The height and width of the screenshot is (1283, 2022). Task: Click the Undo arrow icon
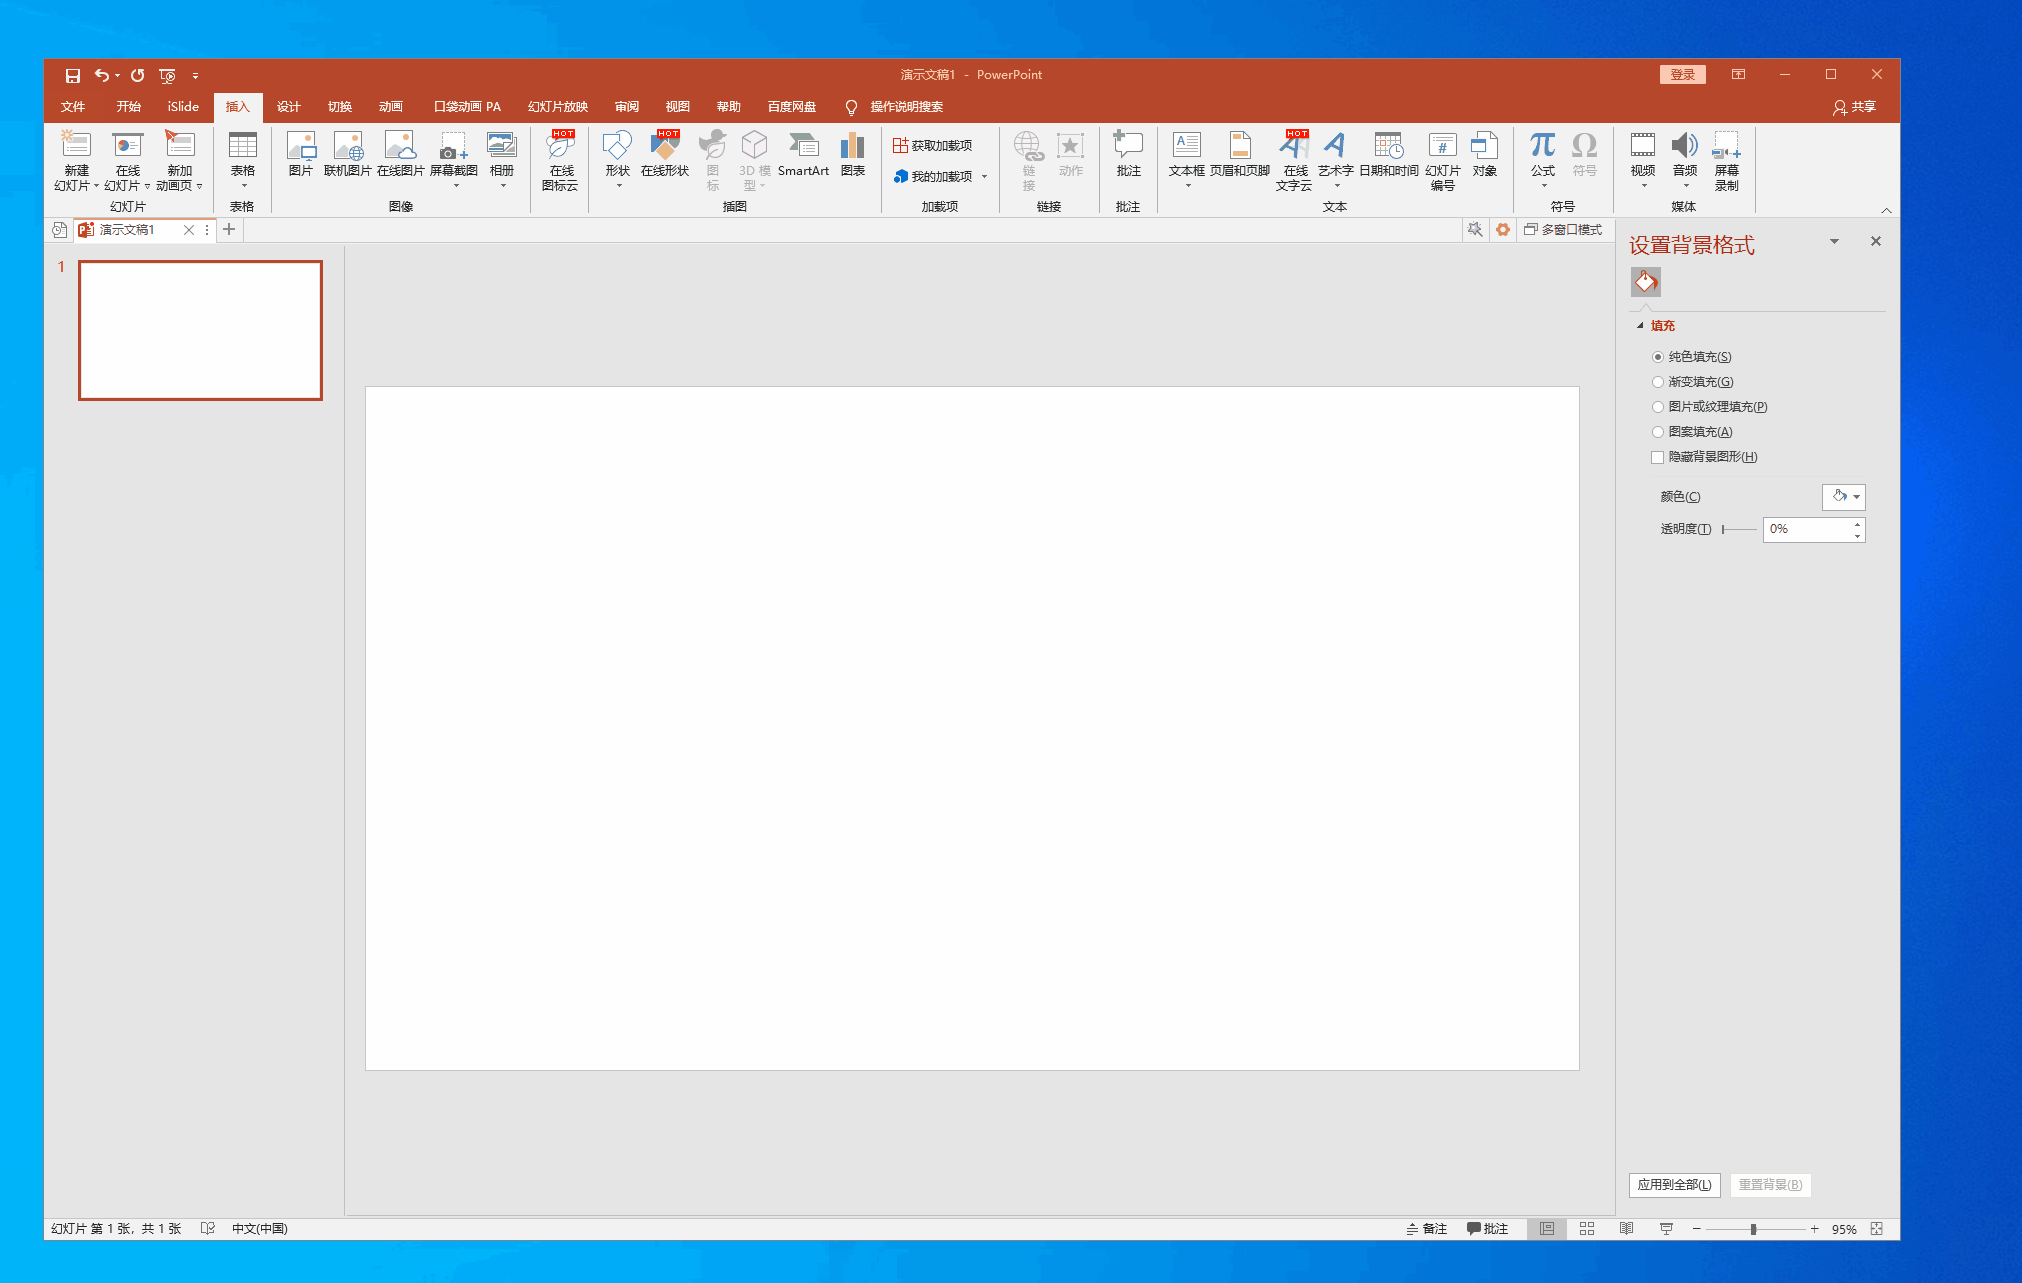102,75
